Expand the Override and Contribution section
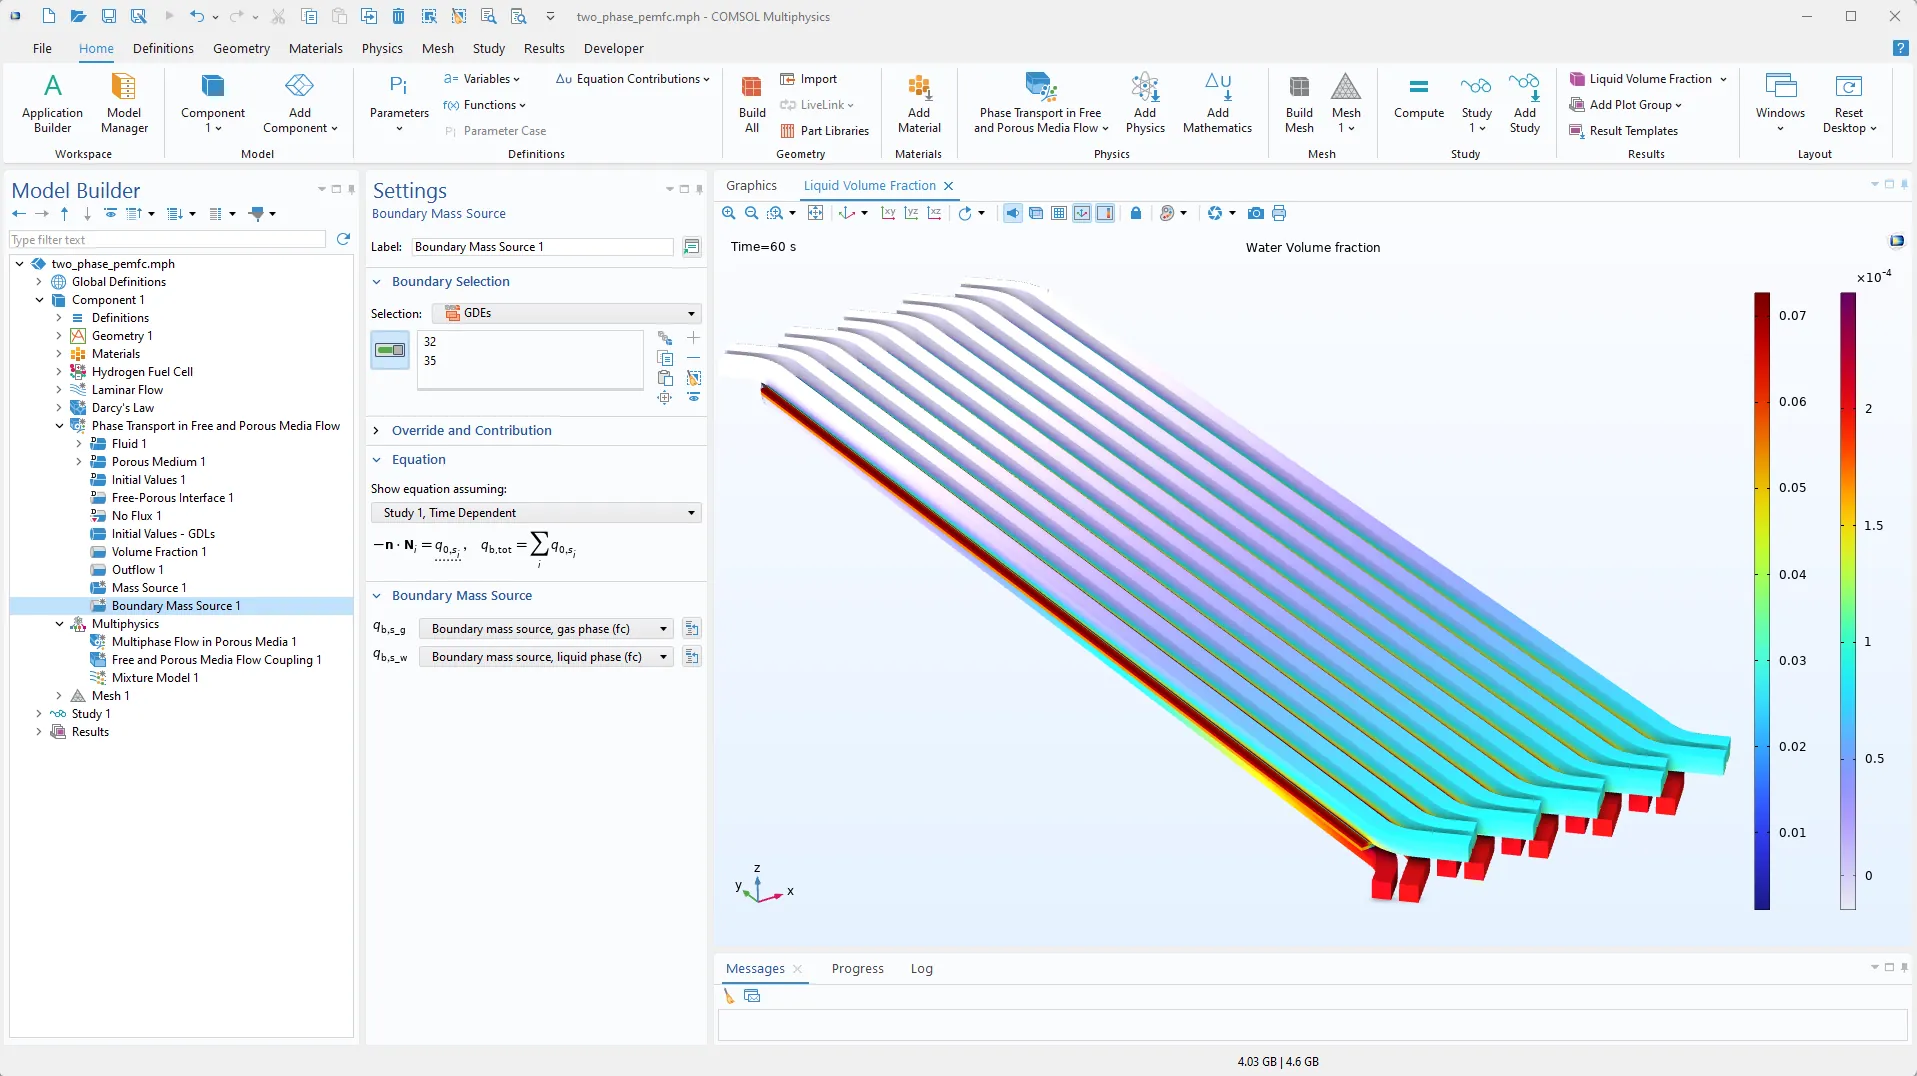This screenshot has width=1917, height=1076. pos(471,431)
